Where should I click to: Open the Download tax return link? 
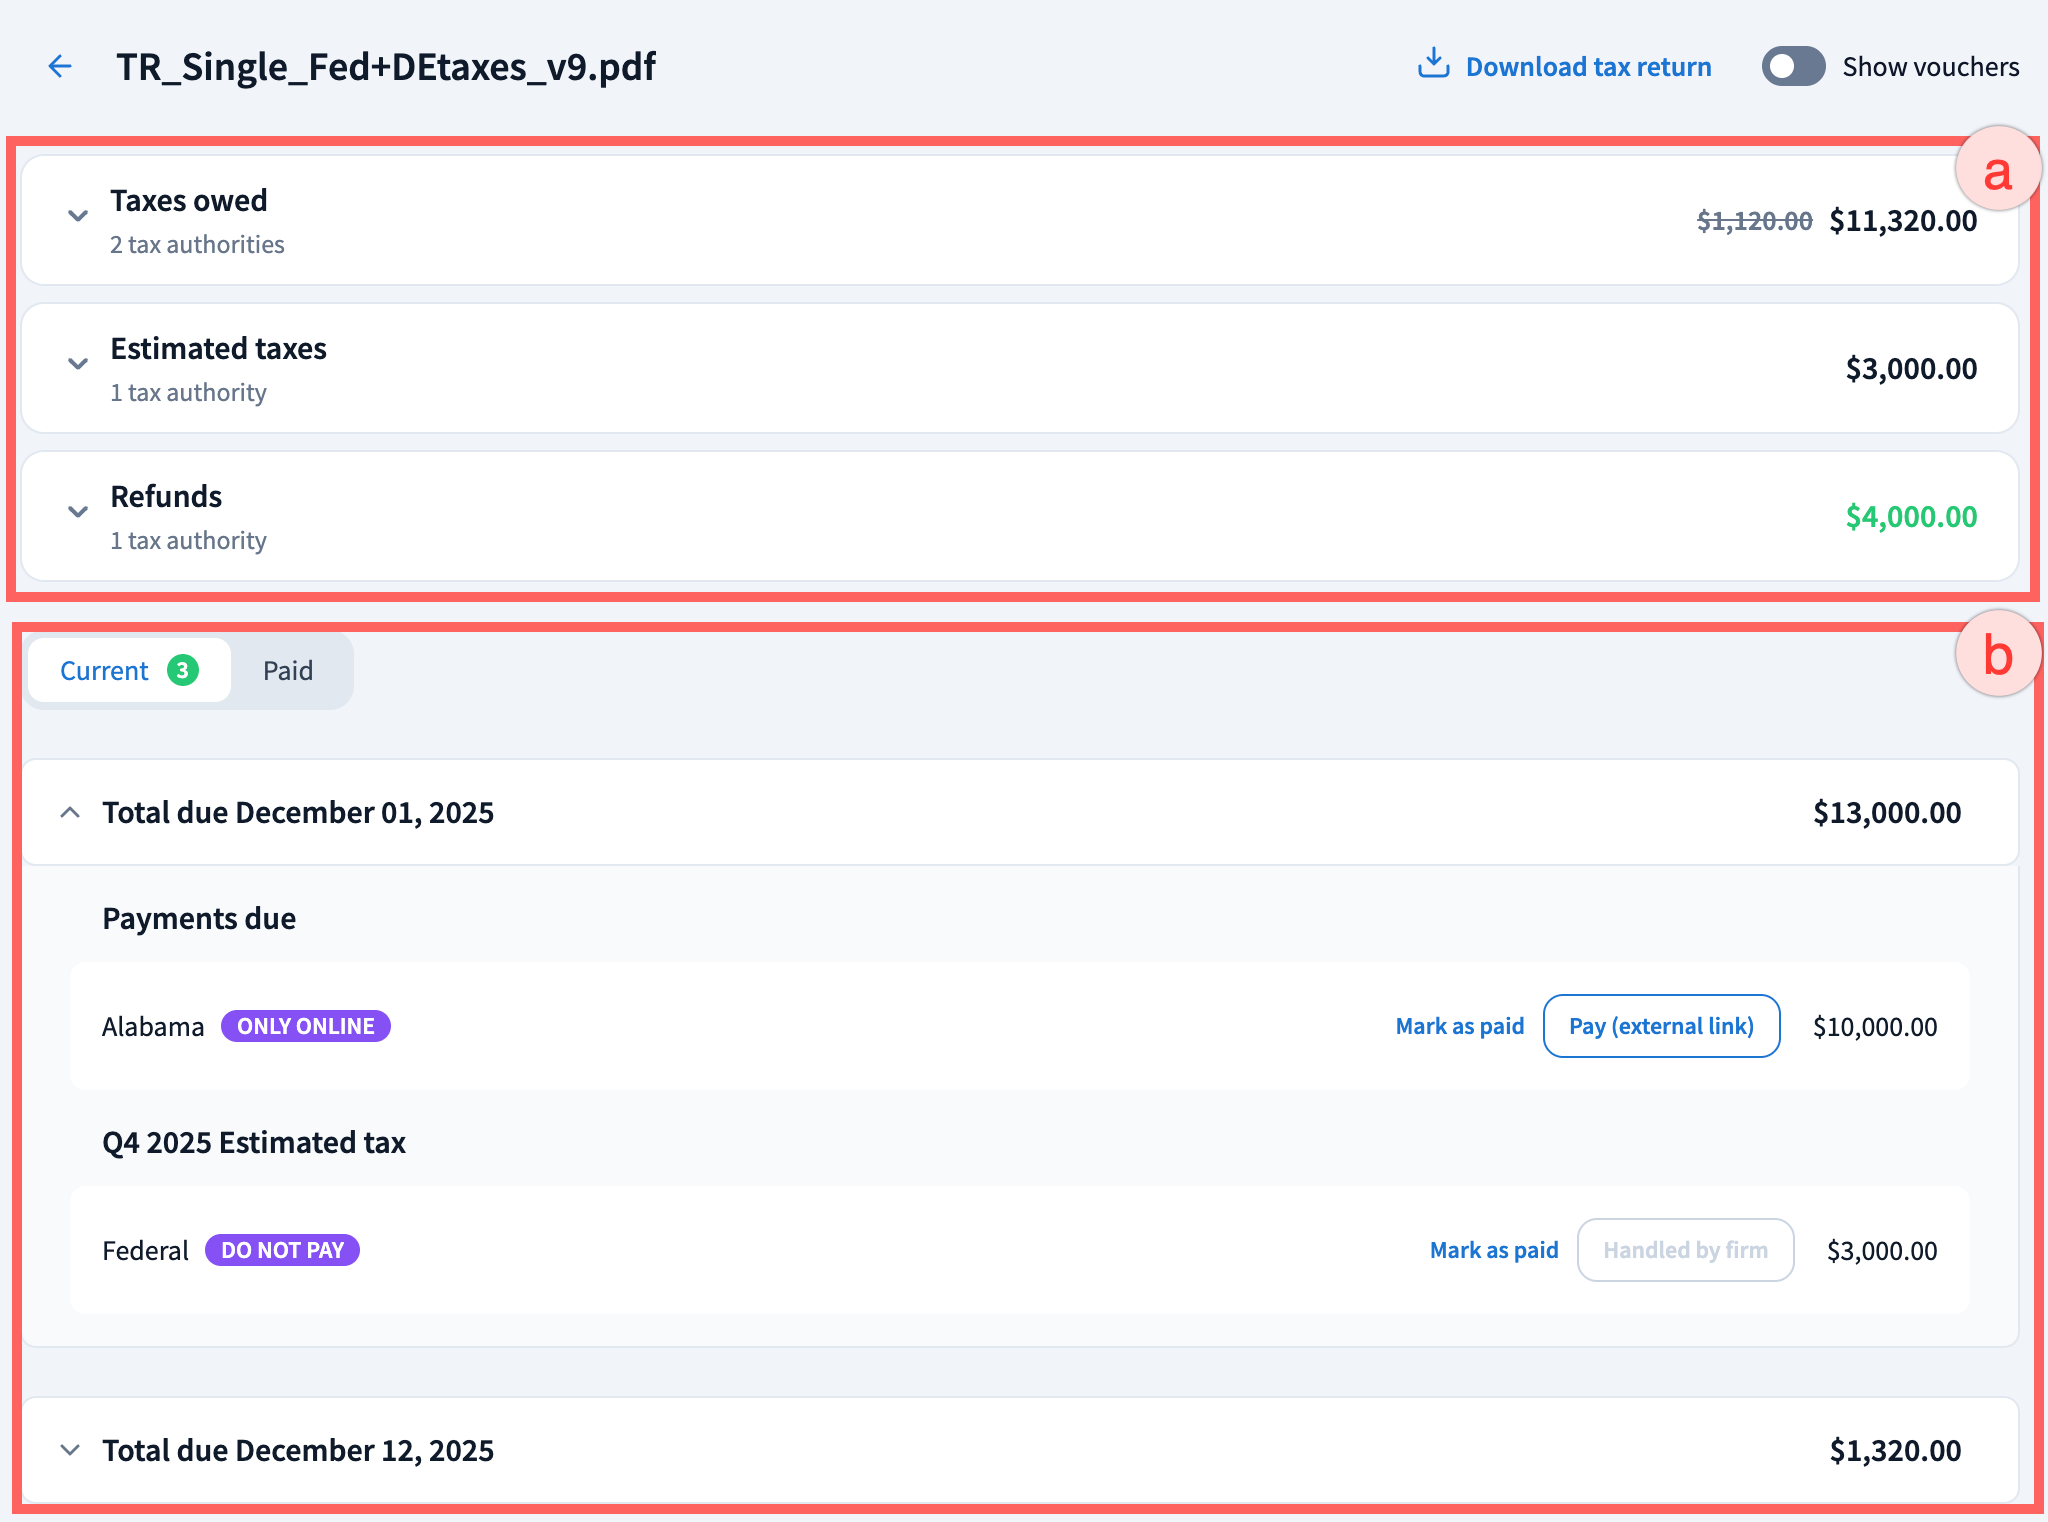coord(1588,67)
